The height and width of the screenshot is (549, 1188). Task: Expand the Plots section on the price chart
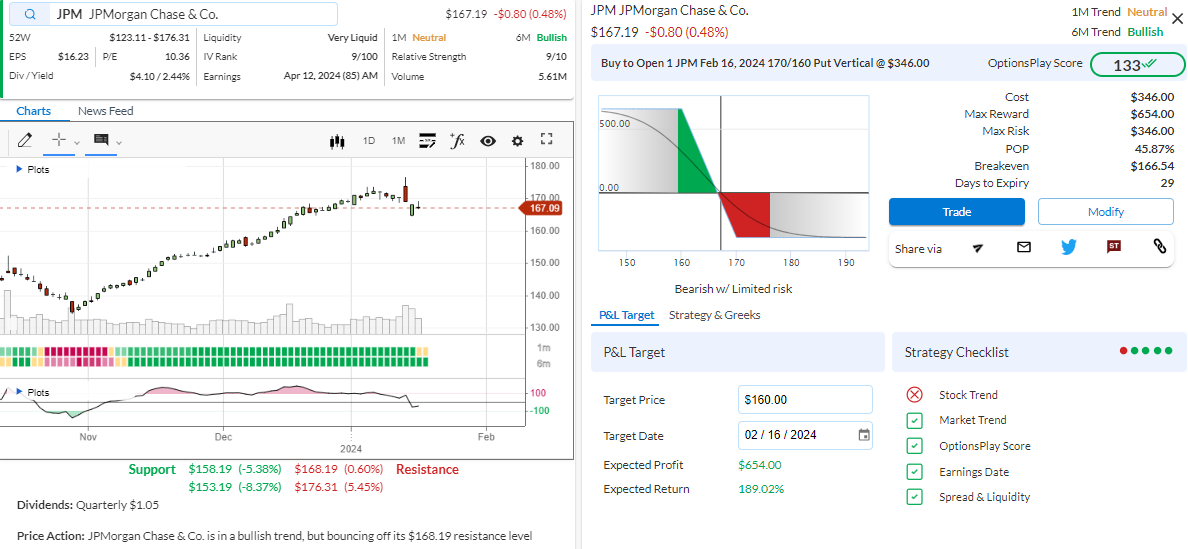(x=32, y=170)
